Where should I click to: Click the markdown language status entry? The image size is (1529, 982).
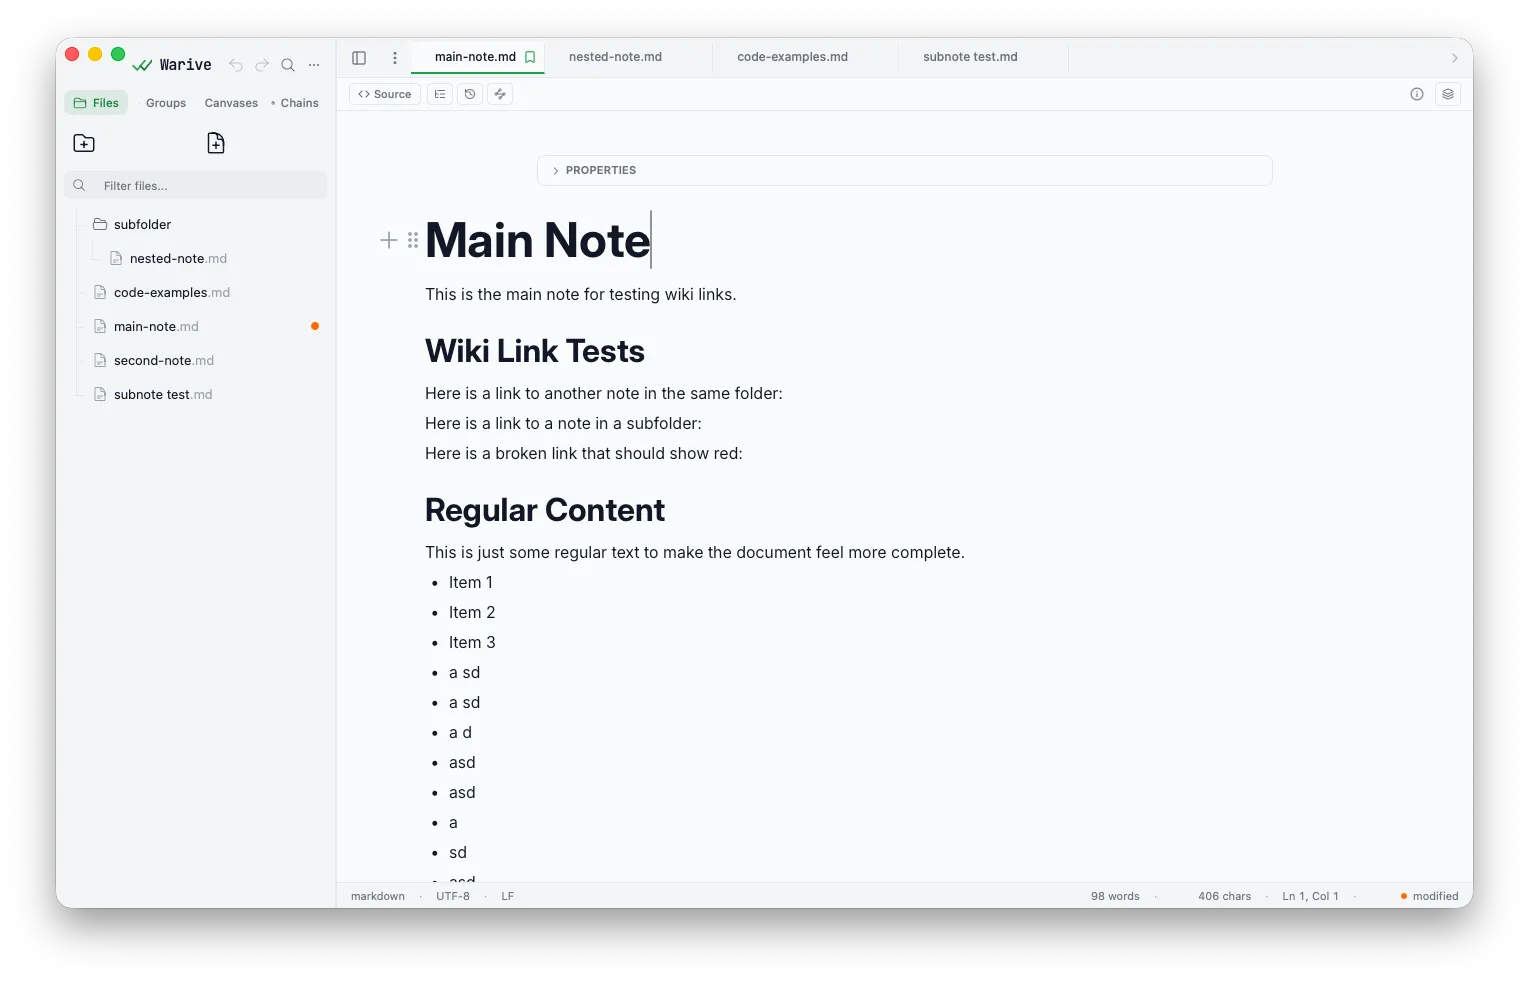tap(378, 896)
